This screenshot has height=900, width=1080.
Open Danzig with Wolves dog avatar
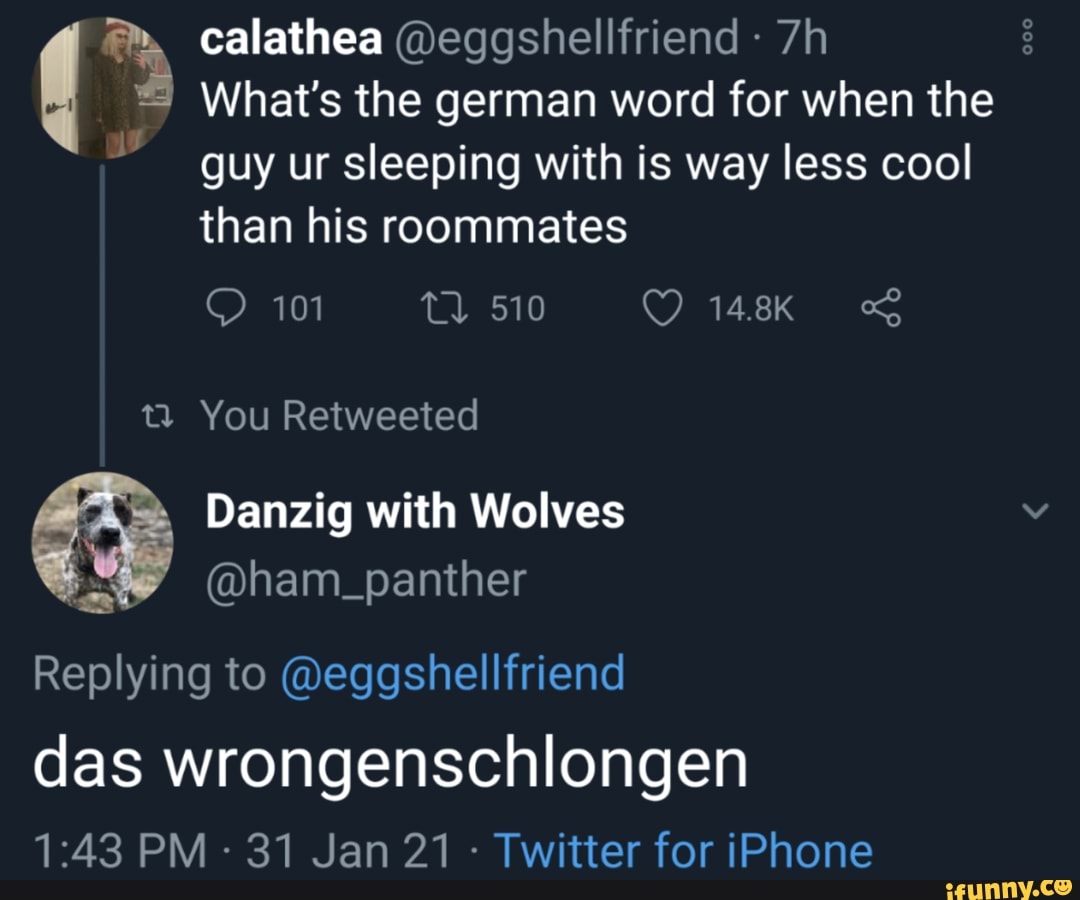tap(102, 543)
